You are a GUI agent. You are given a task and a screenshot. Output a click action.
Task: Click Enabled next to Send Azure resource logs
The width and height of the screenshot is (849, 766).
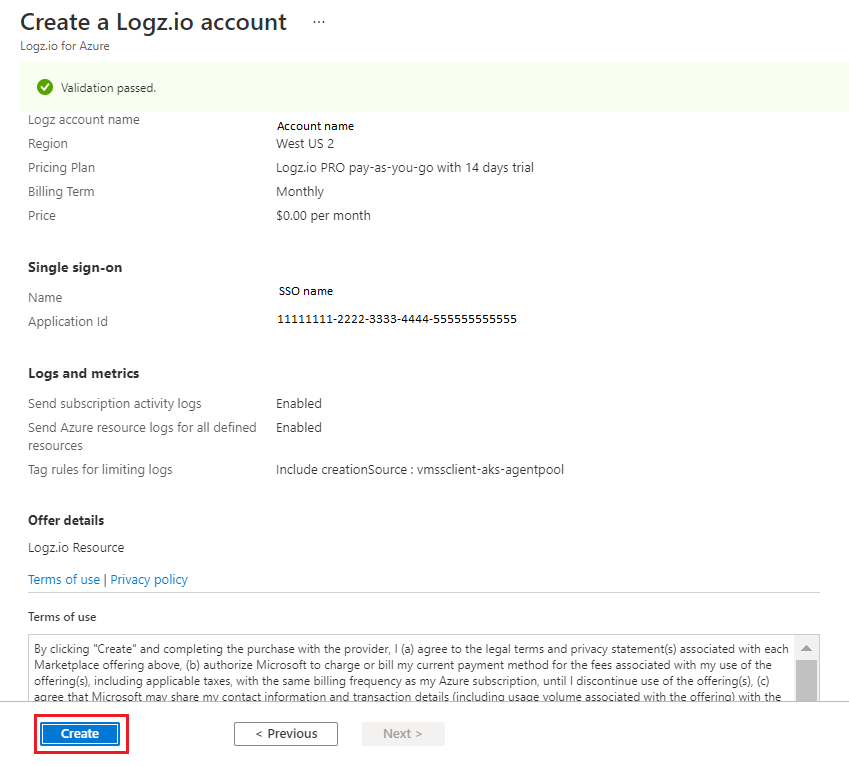[x=299, y=428]
